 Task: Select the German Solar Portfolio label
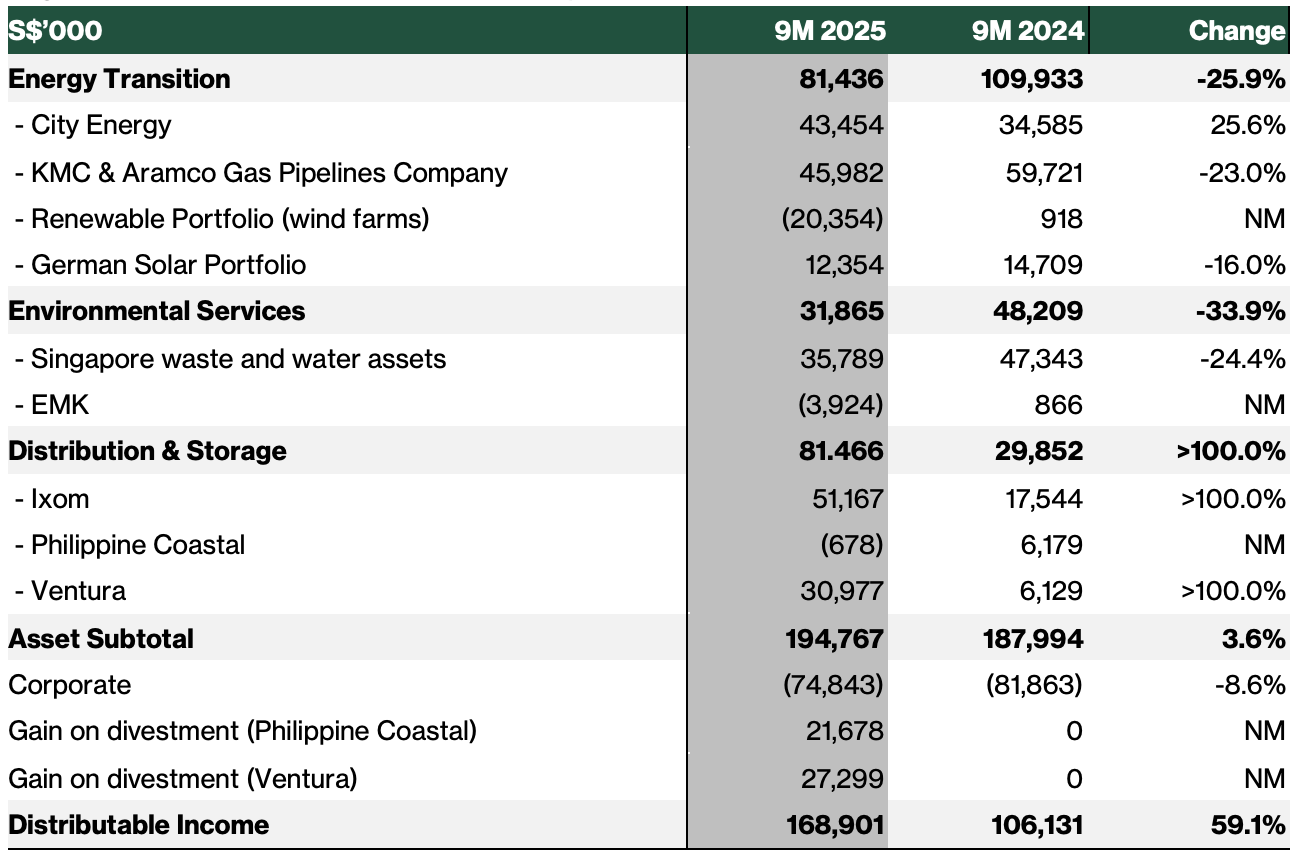point(160,265)
